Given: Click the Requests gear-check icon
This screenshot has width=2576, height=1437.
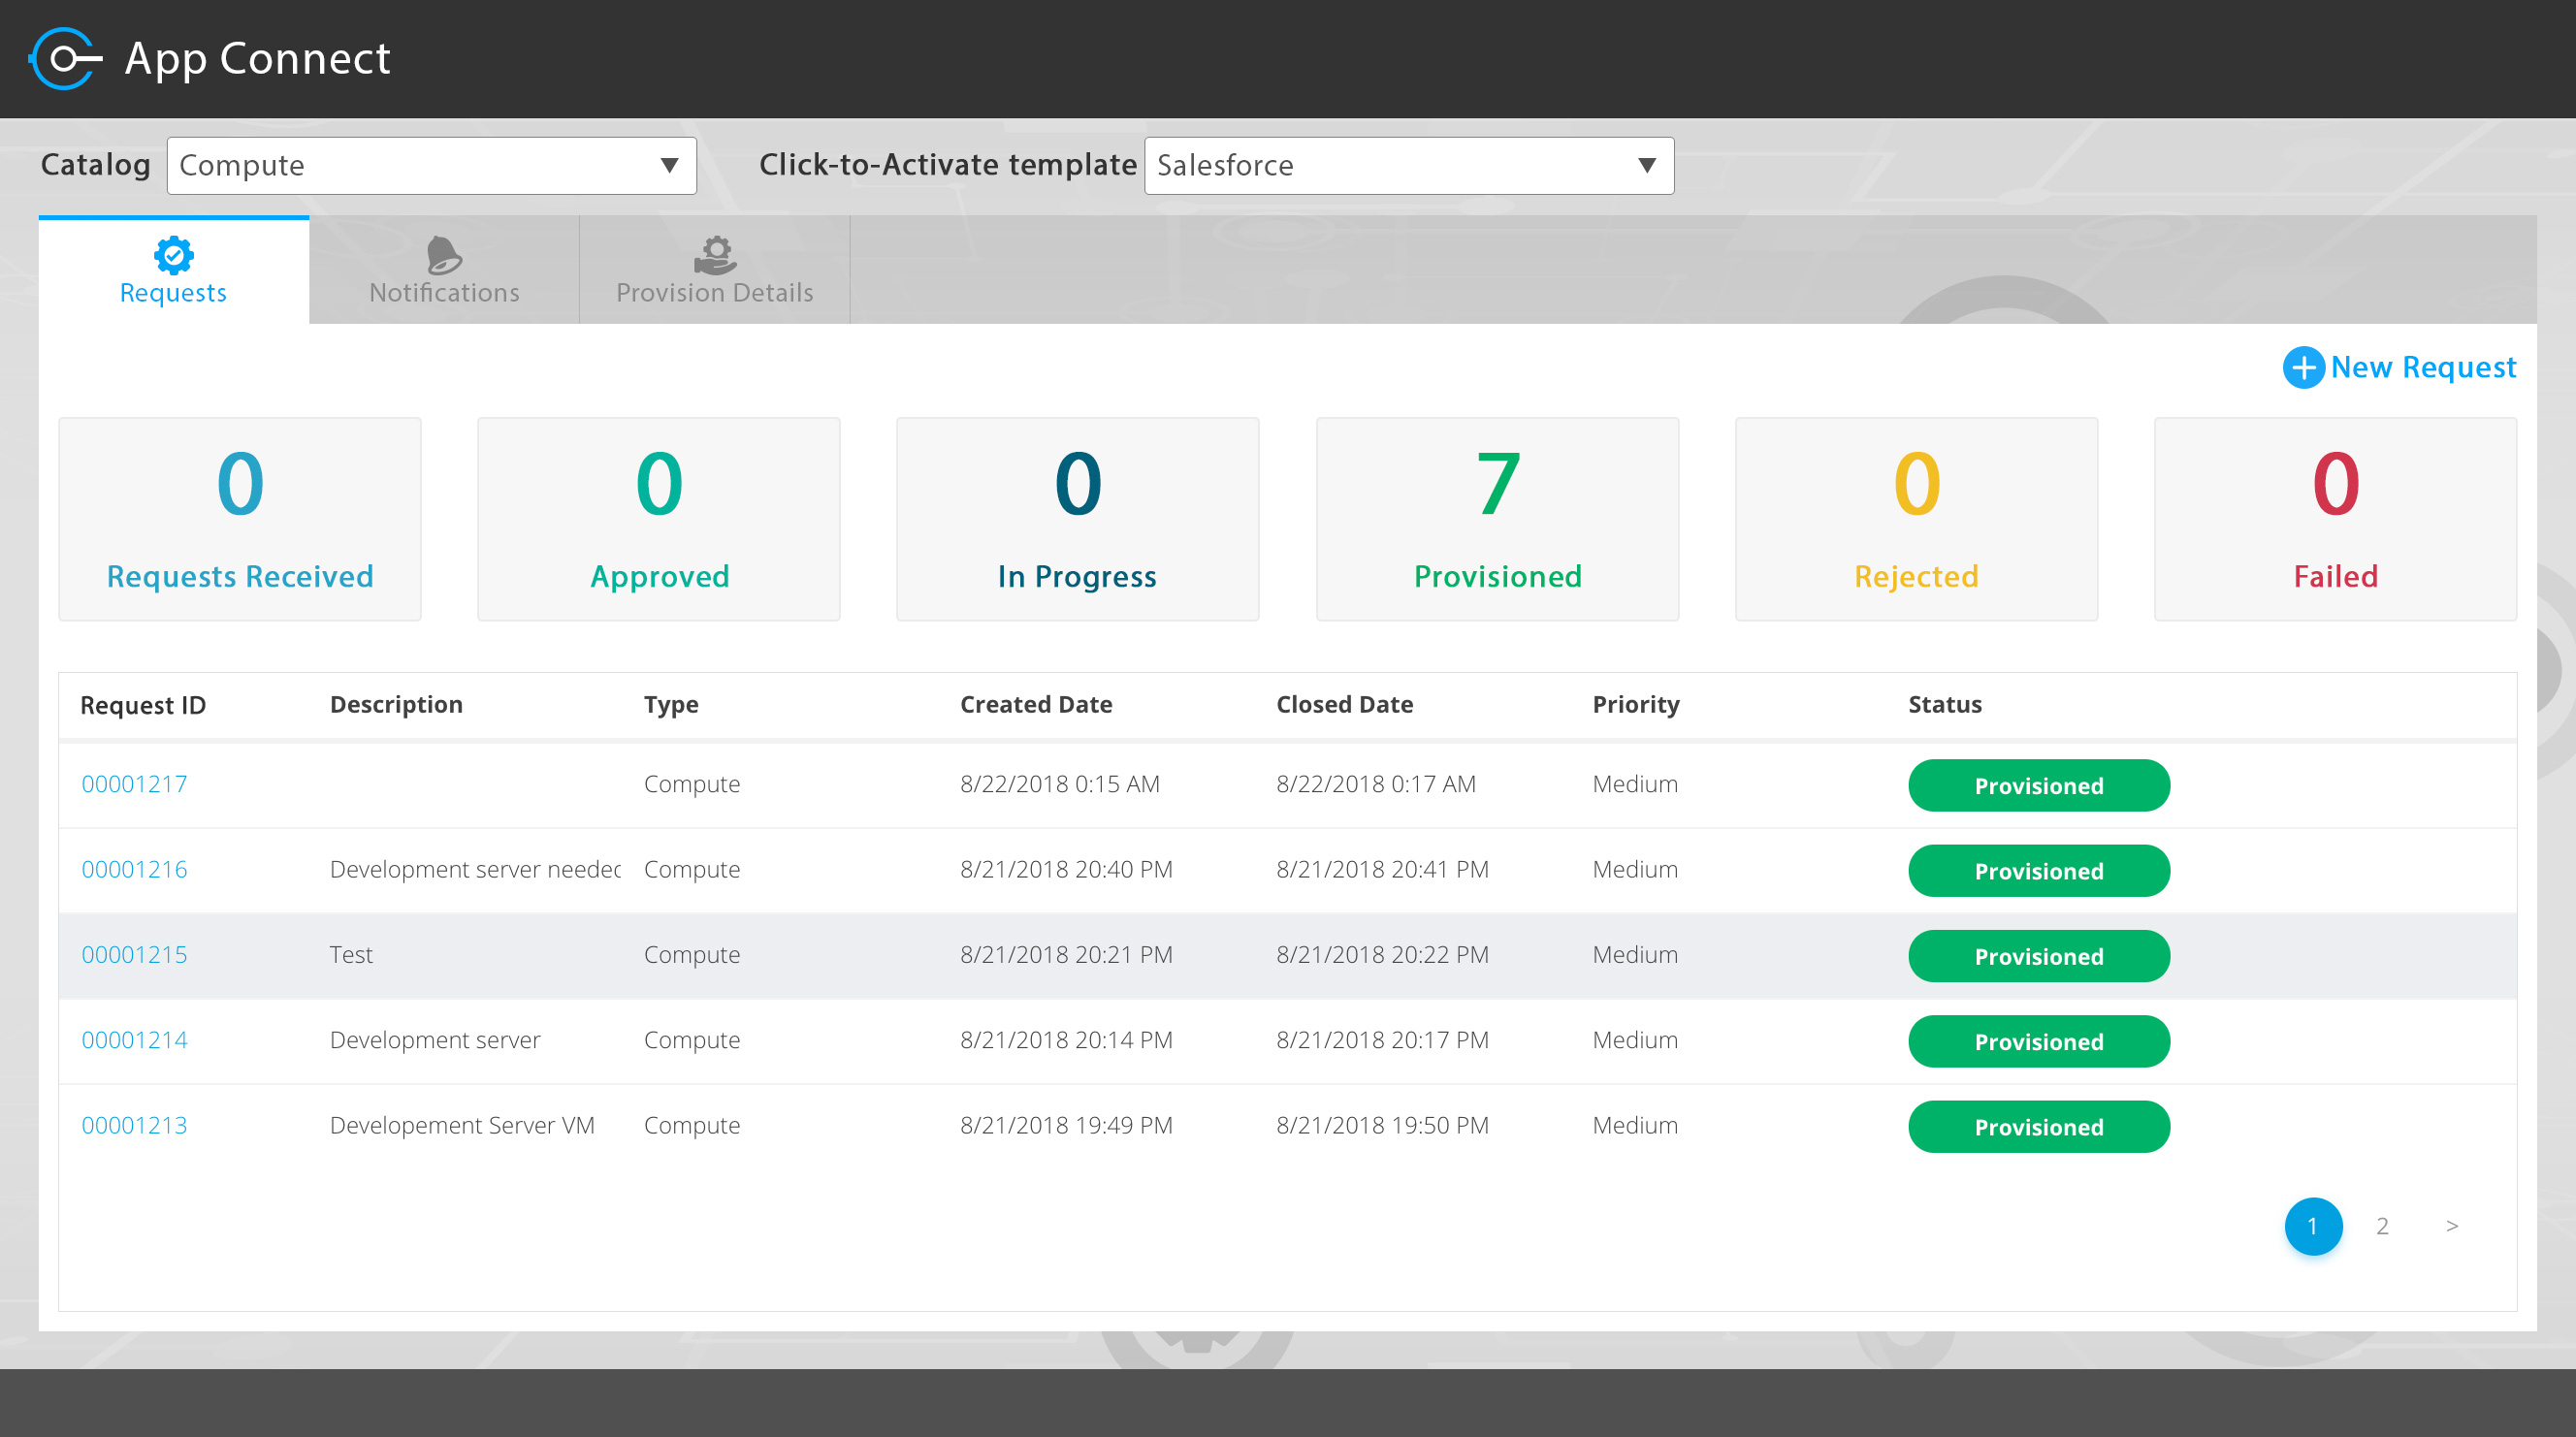Looking at the screenshot, I should (x=173, y=255).
